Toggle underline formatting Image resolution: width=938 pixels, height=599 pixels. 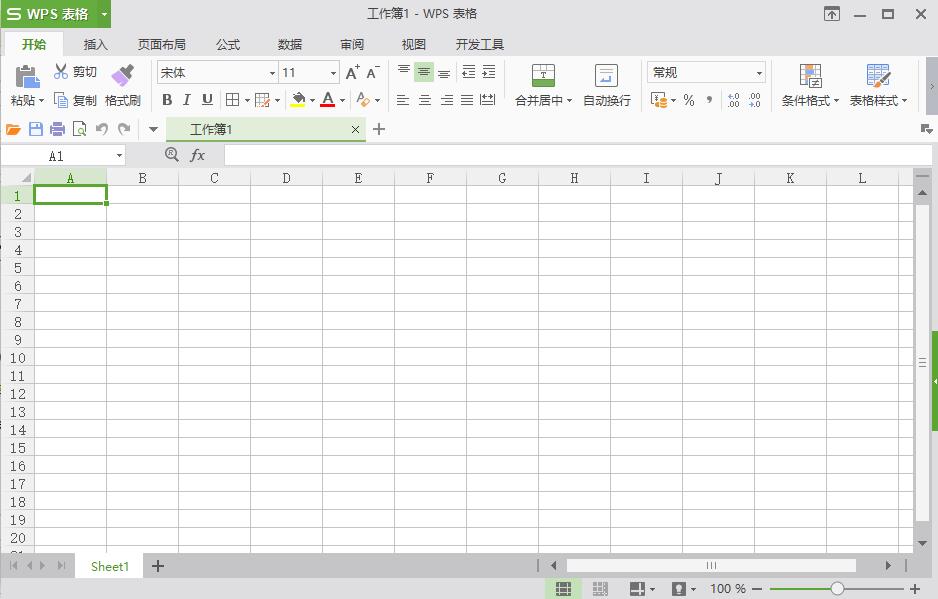tap(206, 99)
